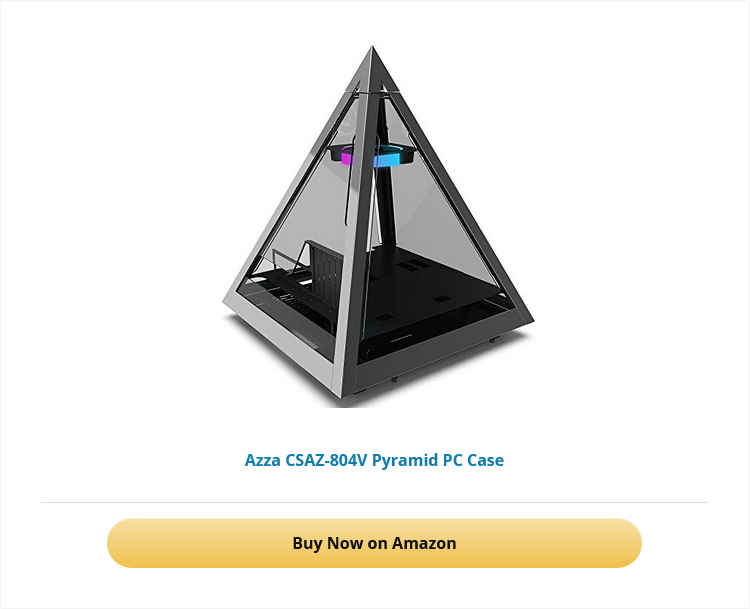Click the horizontal divider line below the title
Screen dimensions: 750x609
pyautogui.click(x=375, y=502)
